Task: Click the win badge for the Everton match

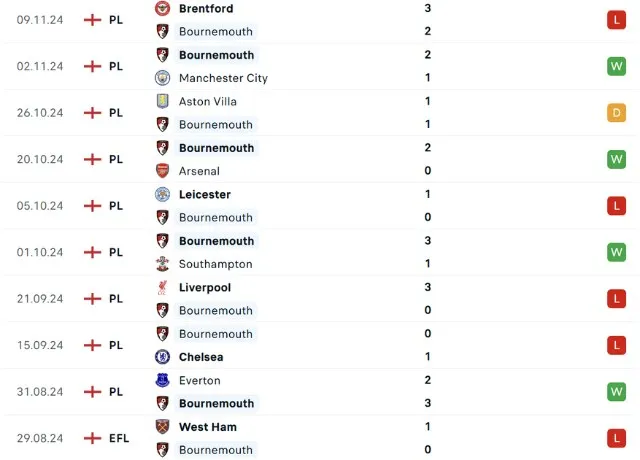Action: coord(615,392)
